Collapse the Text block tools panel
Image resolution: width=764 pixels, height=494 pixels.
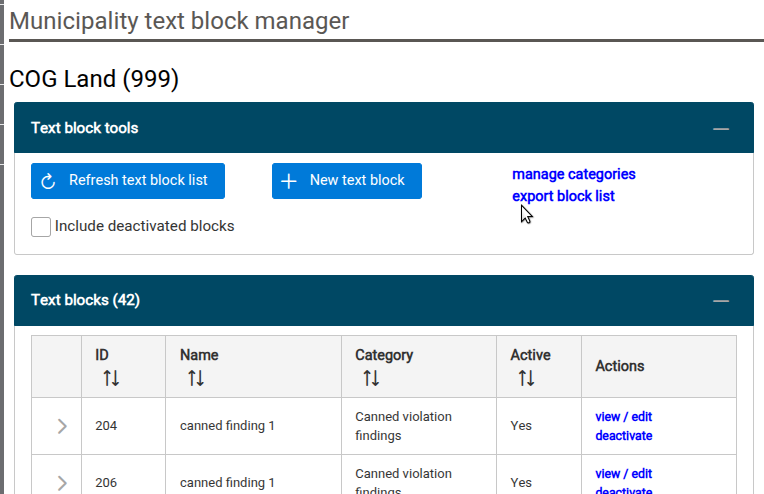click(721, 129)
